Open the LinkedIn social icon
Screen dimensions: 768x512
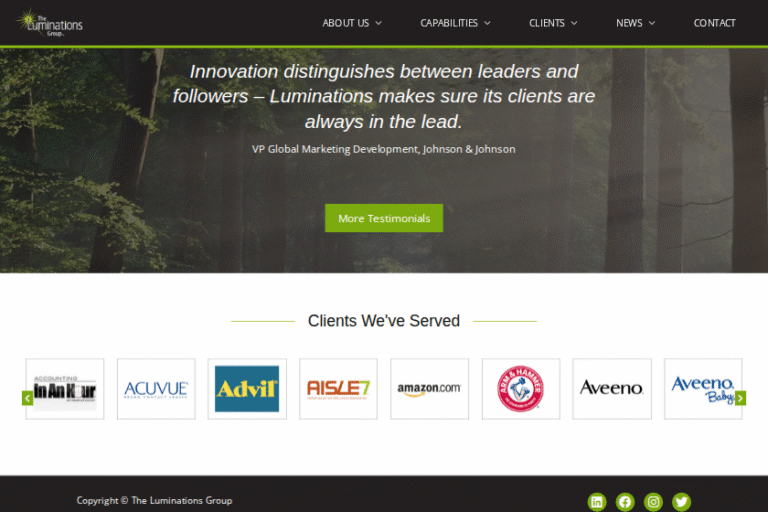click(597, 502)
